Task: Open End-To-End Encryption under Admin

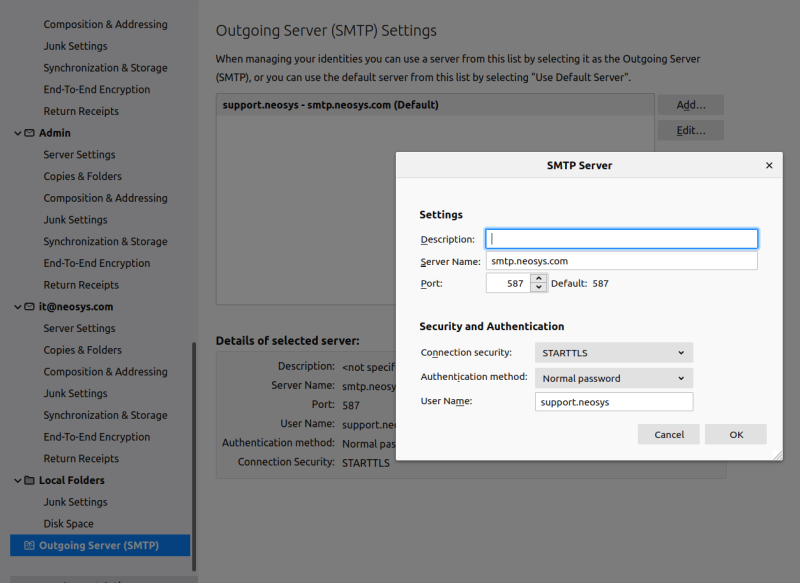Action: click(x=97, y=263)
